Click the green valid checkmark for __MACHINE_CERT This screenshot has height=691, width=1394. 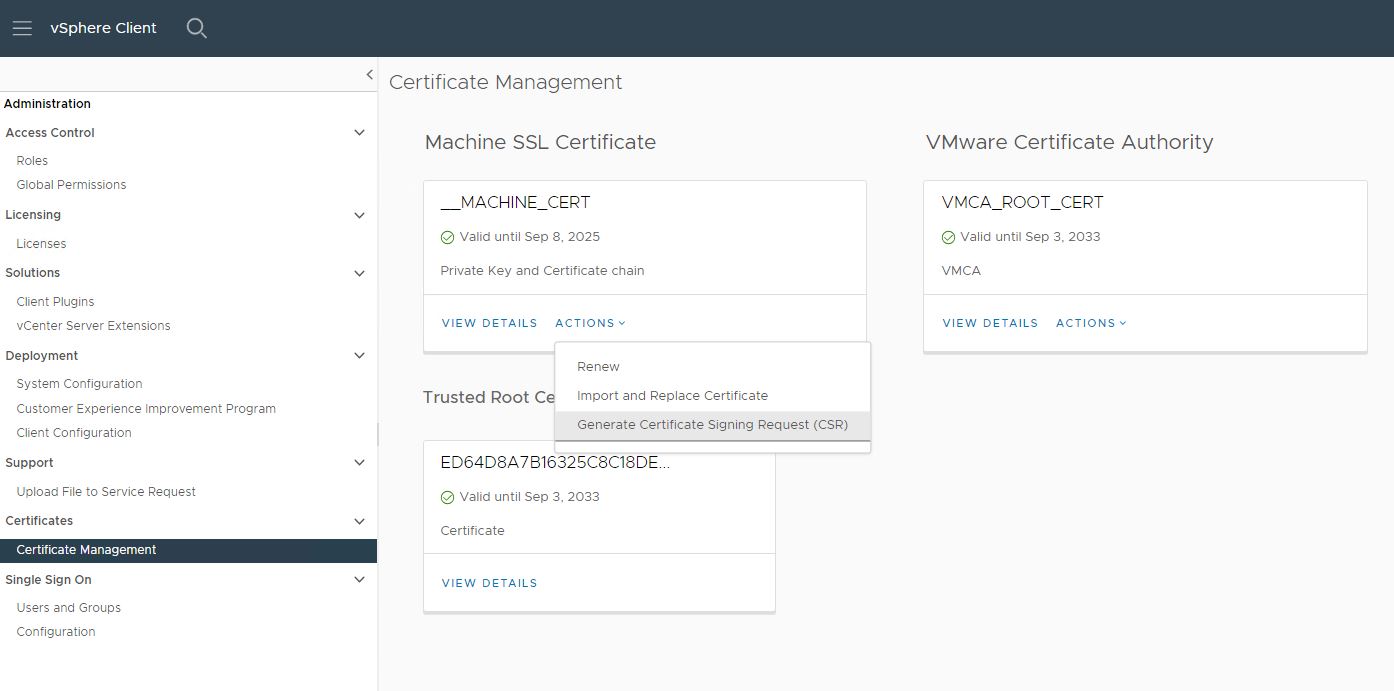coord(447,237)
